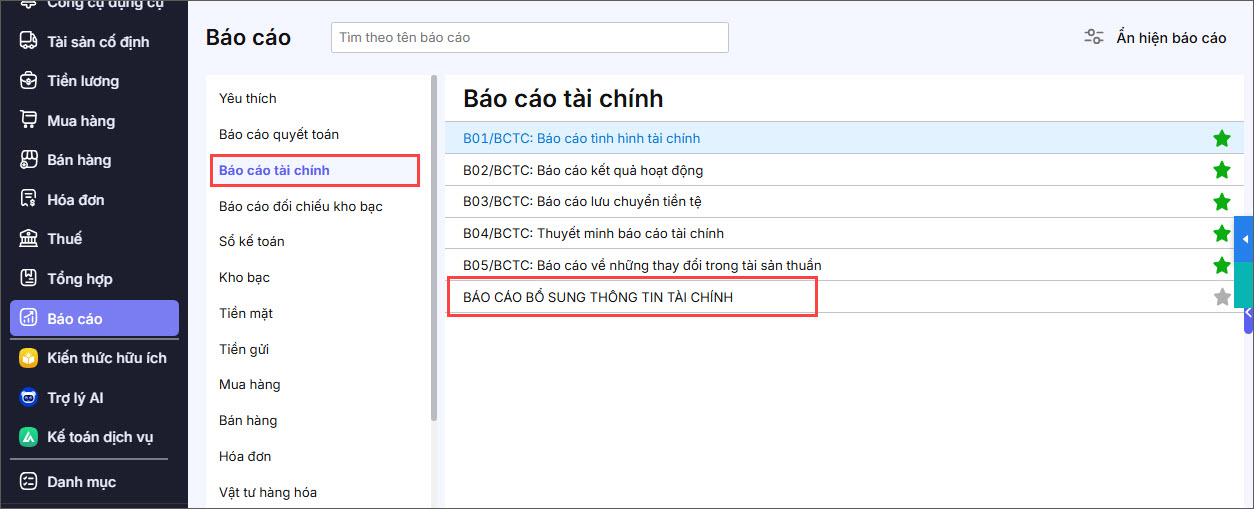Click the Tài sản cố định sidebar icon
The height and width of the screenshot is (509, 1254).
[x=29, y=41]
